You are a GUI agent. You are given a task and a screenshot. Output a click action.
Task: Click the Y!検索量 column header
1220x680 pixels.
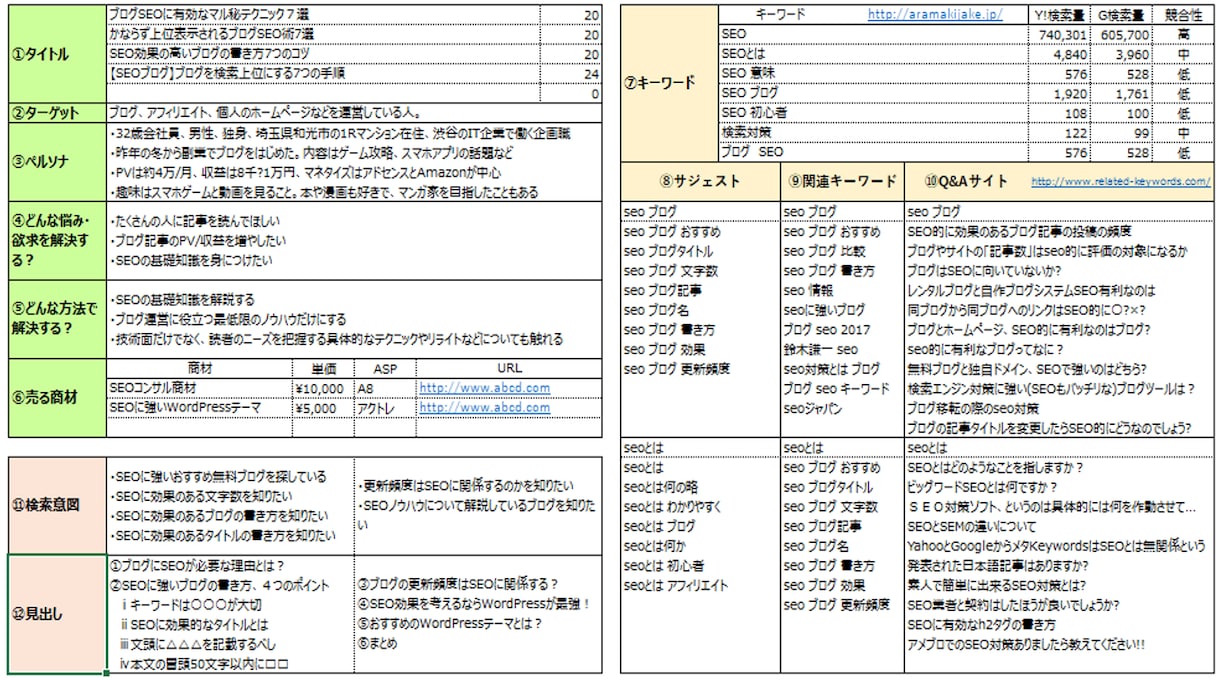pyautogui.click(x=1059, y=15)
